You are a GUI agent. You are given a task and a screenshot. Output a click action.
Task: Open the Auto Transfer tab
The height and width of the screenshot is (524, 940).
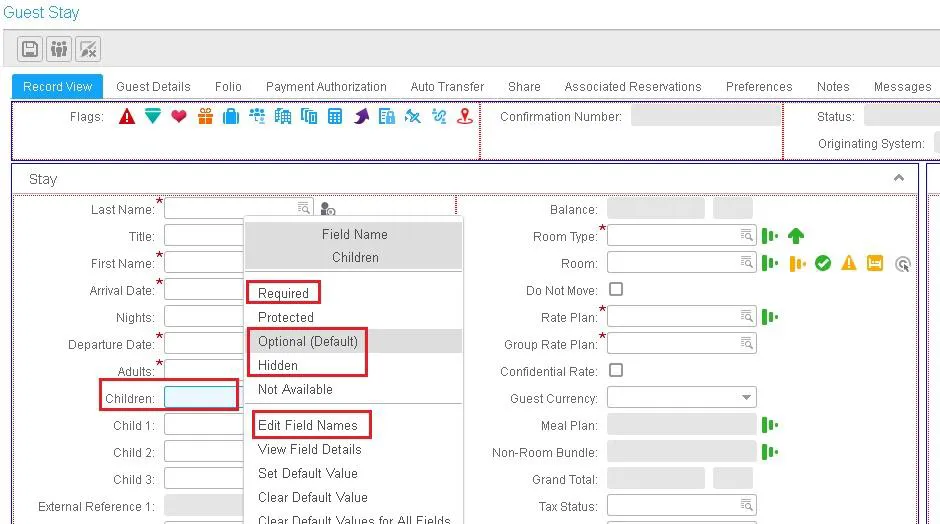[x=447, y=86]
